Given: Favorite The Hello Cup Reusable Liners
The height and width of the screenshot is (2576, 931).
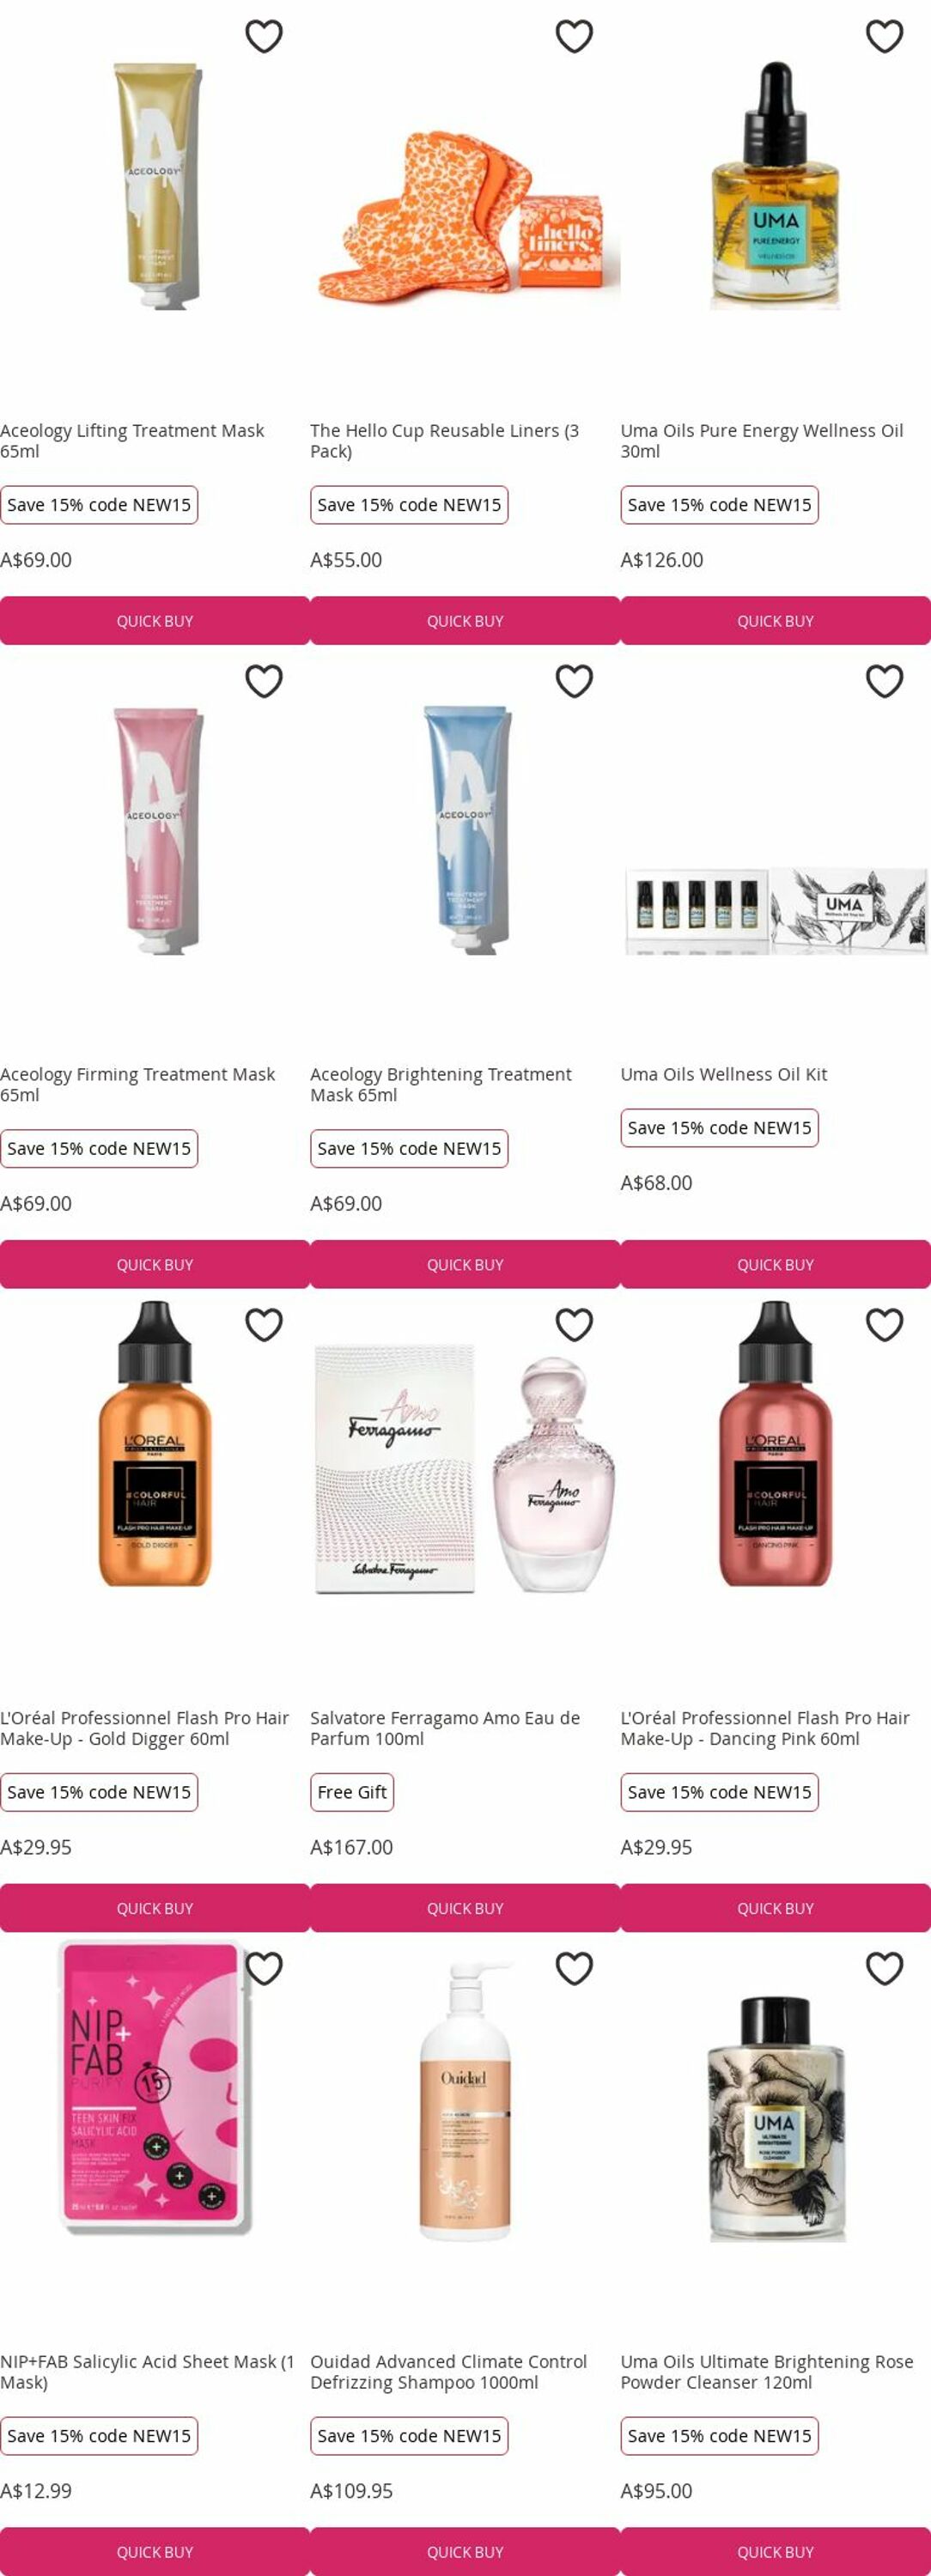Looking at the screenshot, I should click(574, 36).
